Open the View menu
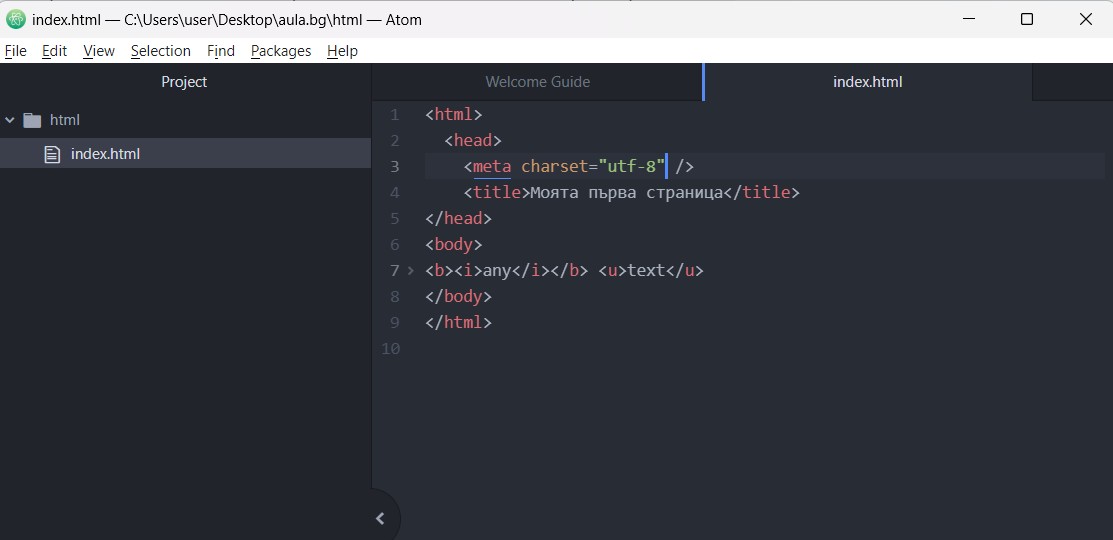The width and height of the screenshot is (1113, 540). (x=99, y=51)
